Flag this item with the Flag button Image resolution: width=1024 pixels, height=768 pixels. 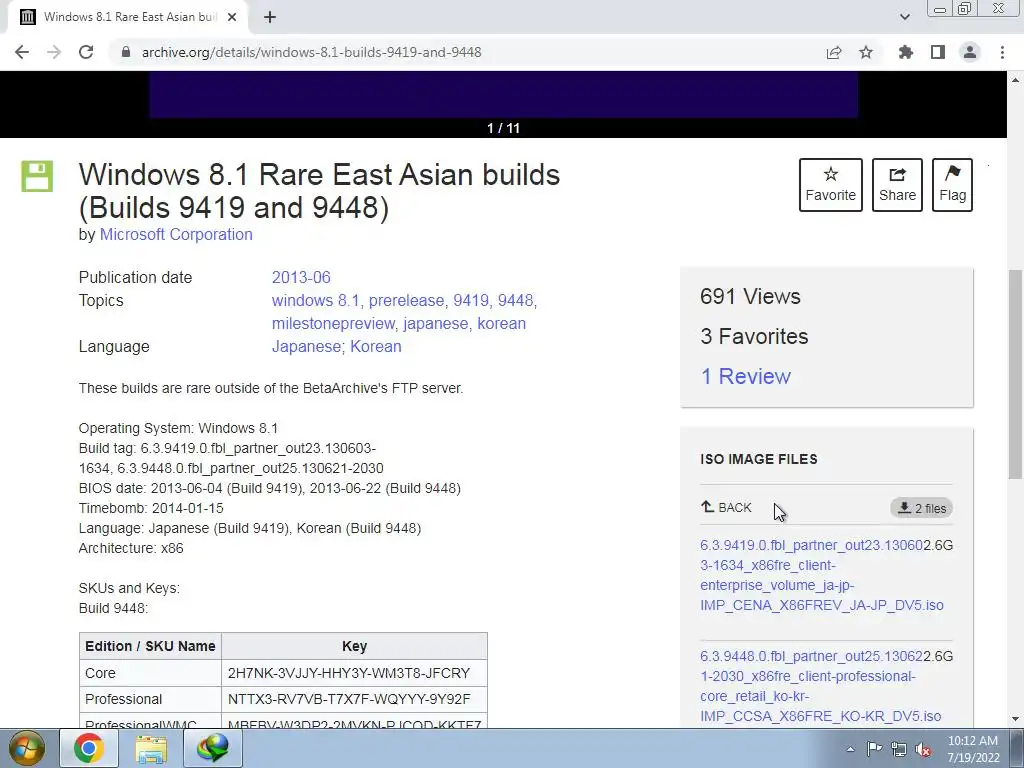pos(952,185)
